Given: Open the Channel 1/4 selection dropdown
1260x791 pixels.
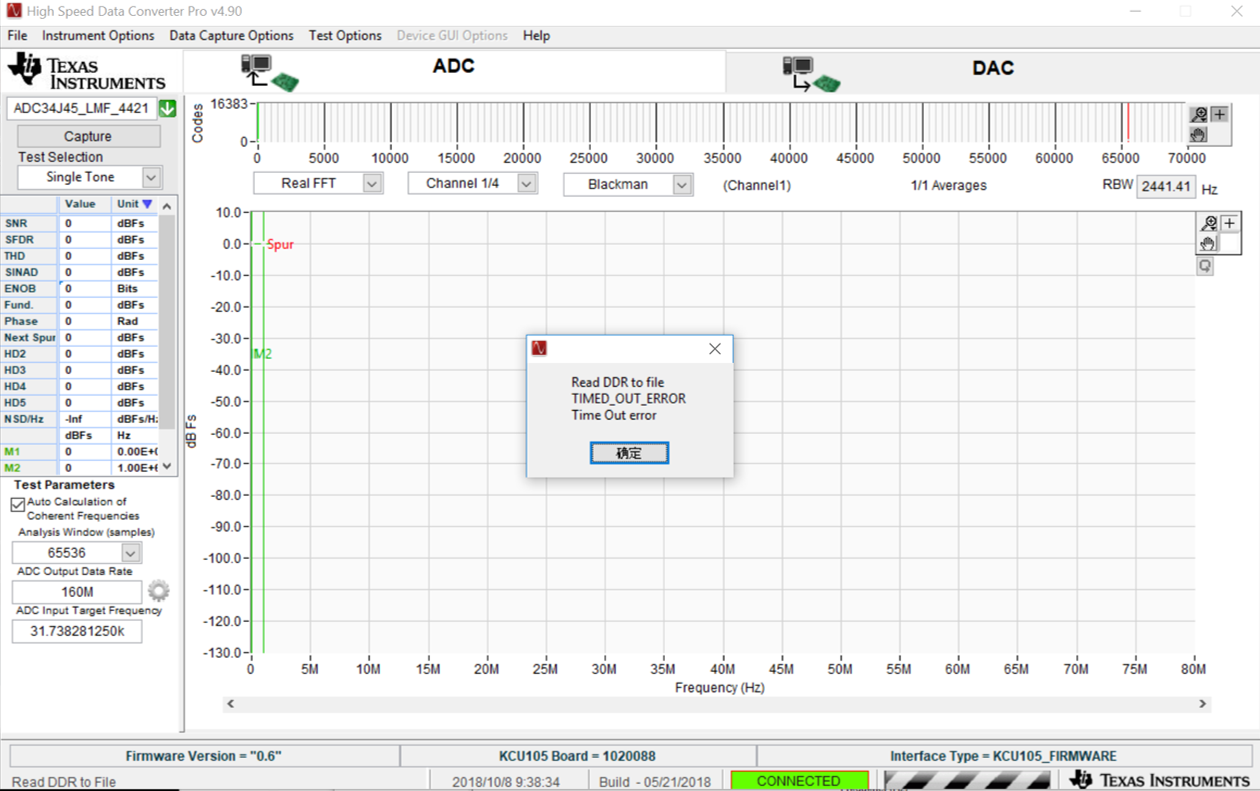Looking at the screenshot, I should click(x=527, y=184).
